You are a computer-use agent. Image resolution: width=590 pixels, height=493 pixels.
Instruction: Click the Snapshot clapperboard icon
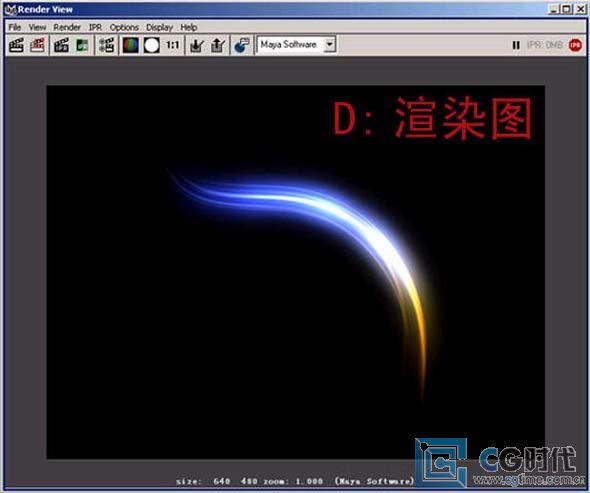[61, 45]
